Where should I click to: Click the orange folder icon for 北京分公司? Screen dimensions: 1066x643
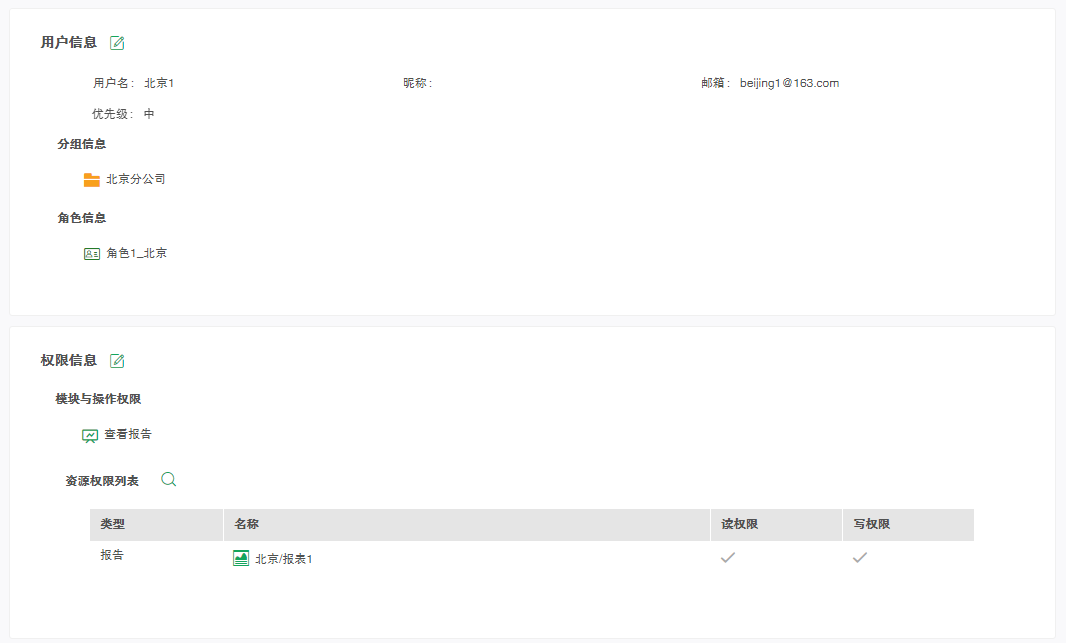[92, 180]
